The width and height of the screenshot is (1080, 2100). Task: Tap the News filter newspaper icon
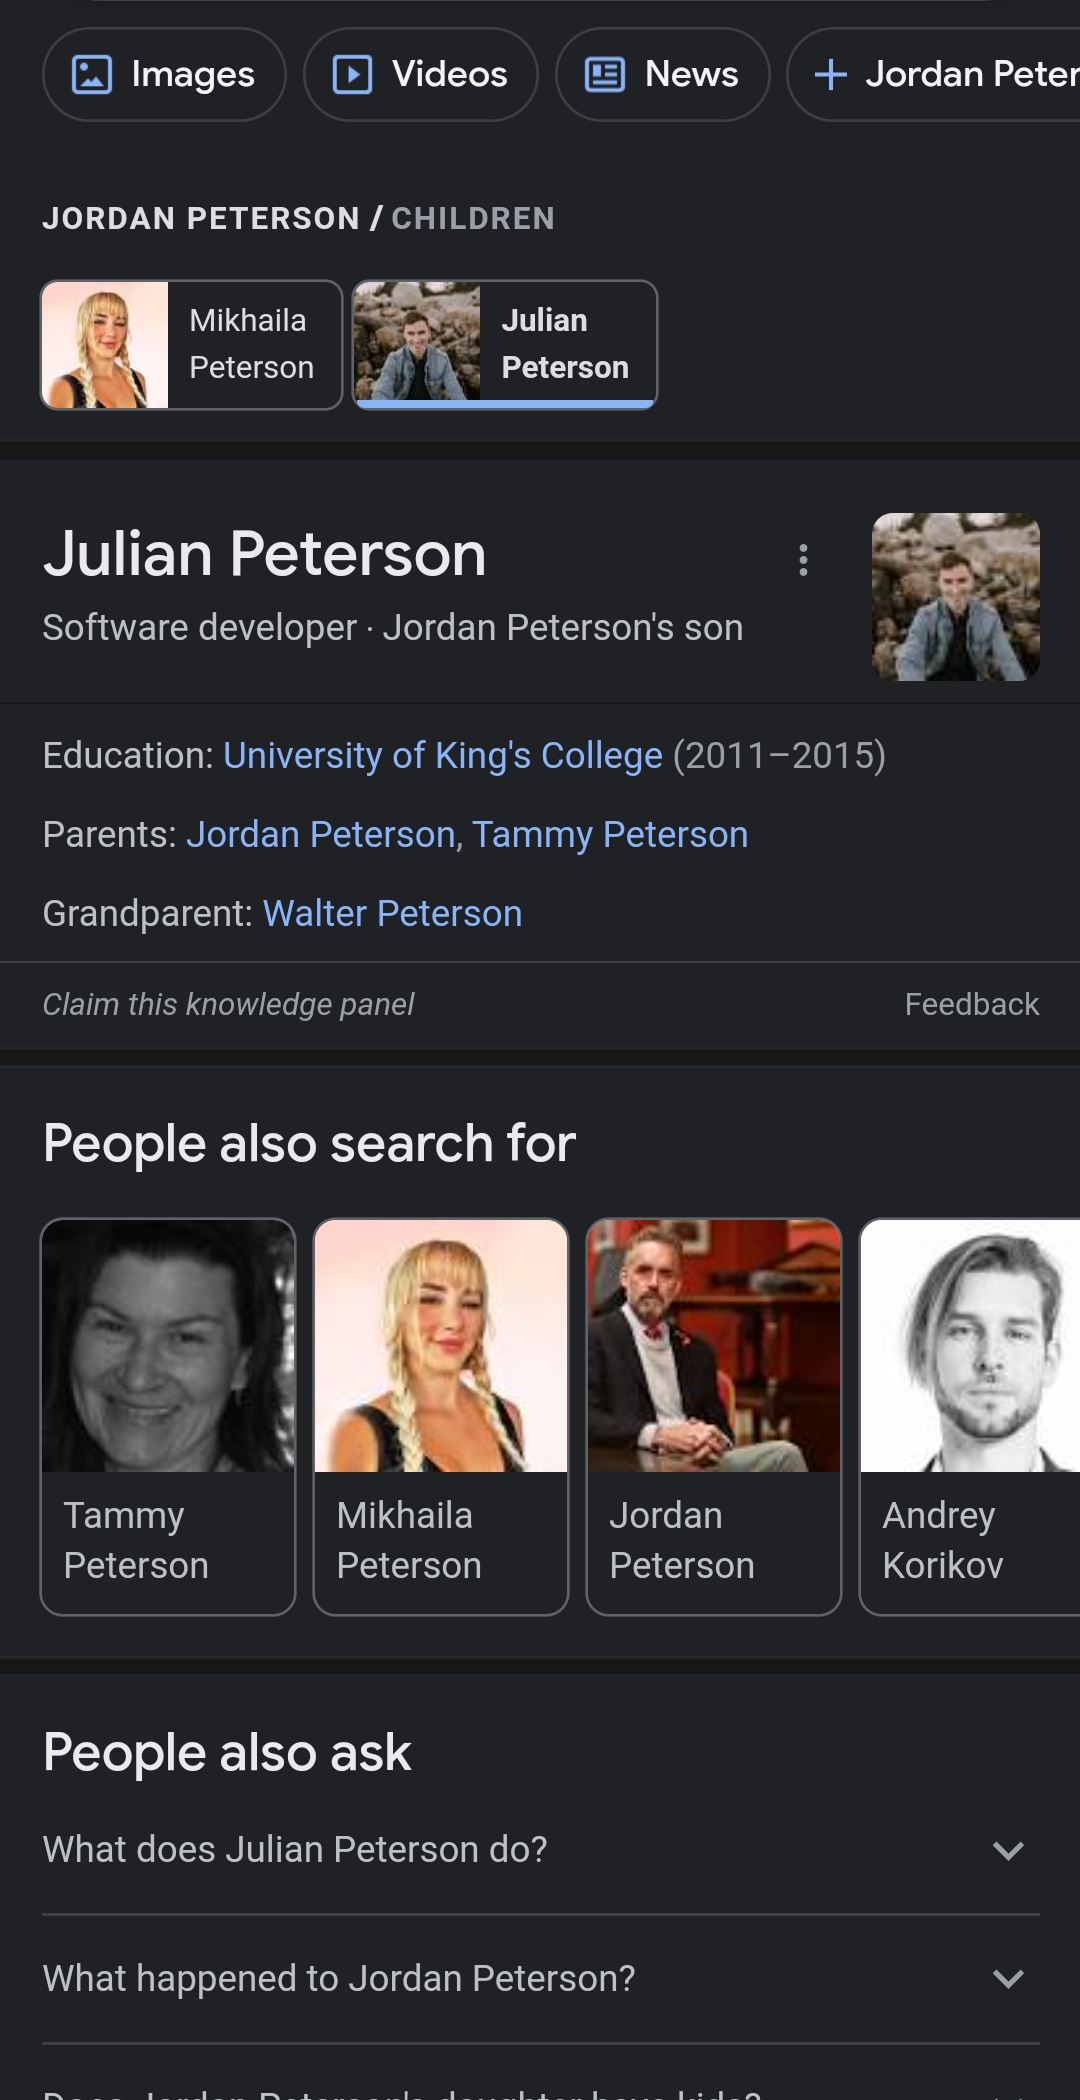coord(605,75)
